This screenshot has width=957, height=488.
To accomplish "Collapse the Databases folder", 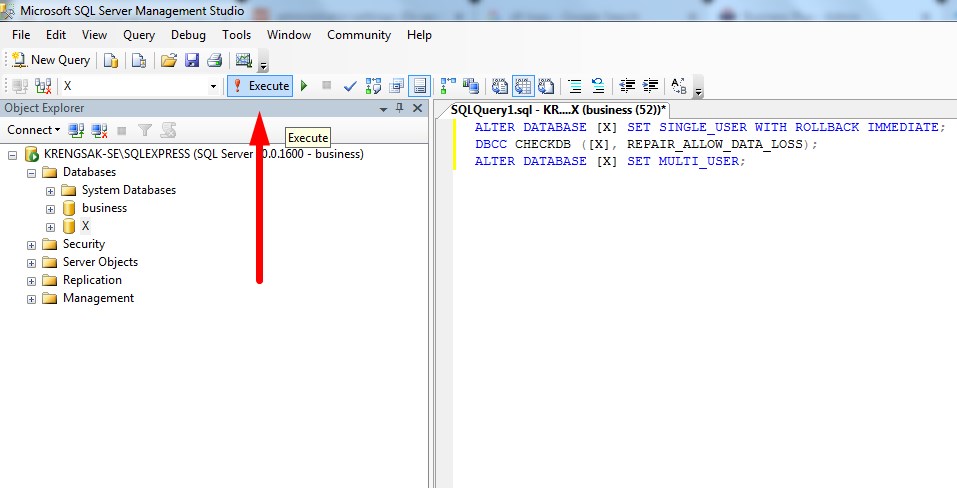I will [x=32, y=173].
